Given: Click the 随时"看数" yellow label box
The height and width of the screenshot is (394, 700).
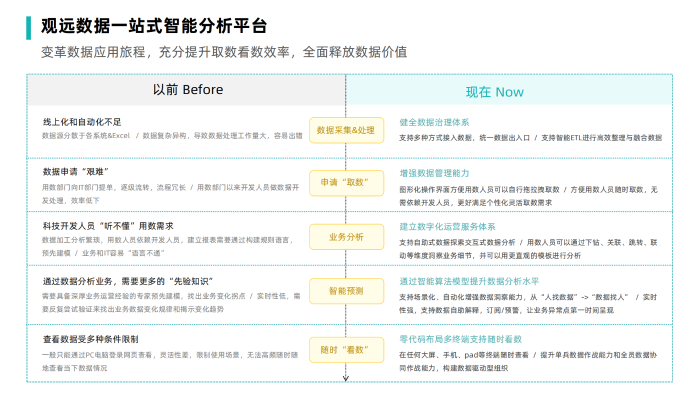Looking at the screenshot, I should (346, 350).
